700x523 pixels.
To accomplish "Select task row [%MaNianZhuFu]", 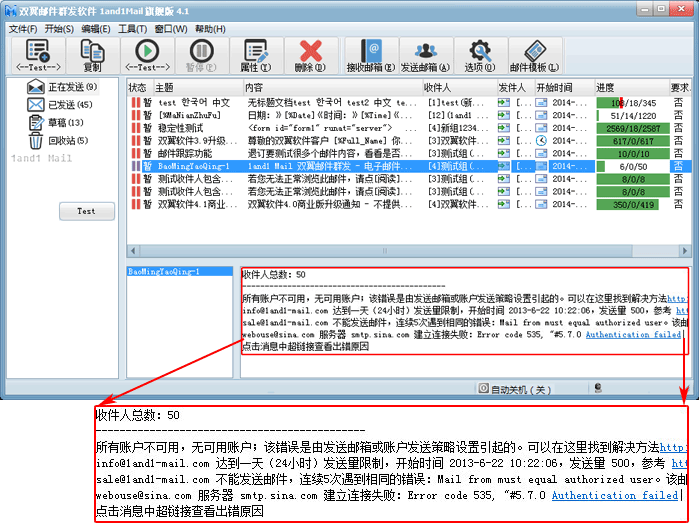I will [409, 115].
